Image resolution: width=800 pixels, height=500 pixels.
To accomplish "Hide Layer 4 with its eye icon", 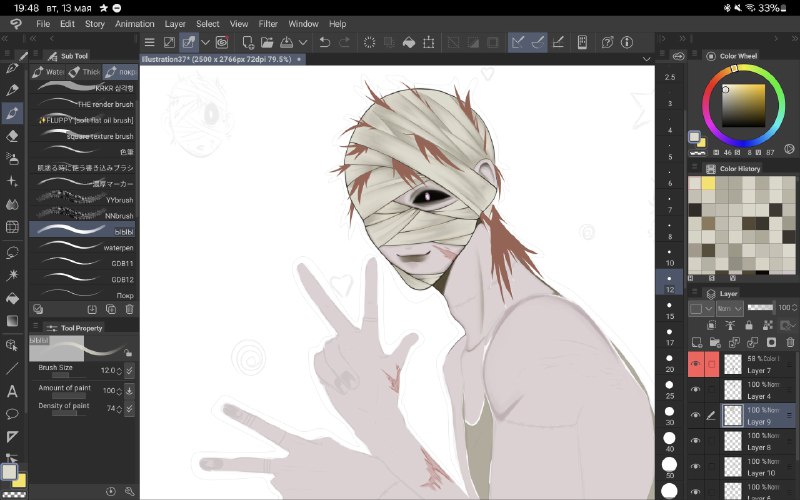I will point(695,390).
